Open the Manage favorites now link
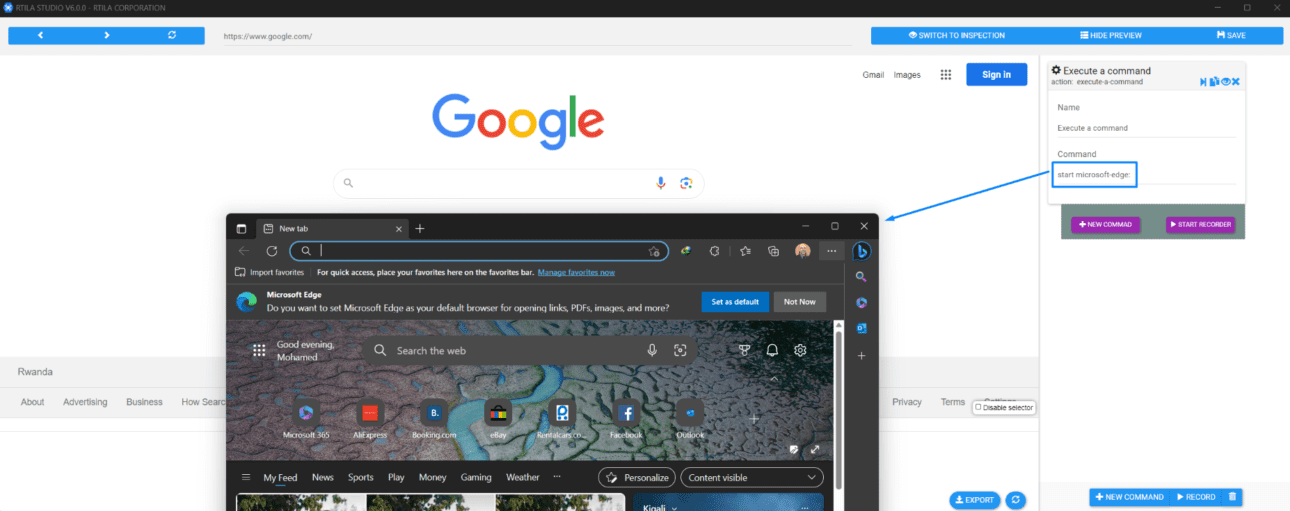The height and width of the screenshot is (511, 1290). [576, 272]
